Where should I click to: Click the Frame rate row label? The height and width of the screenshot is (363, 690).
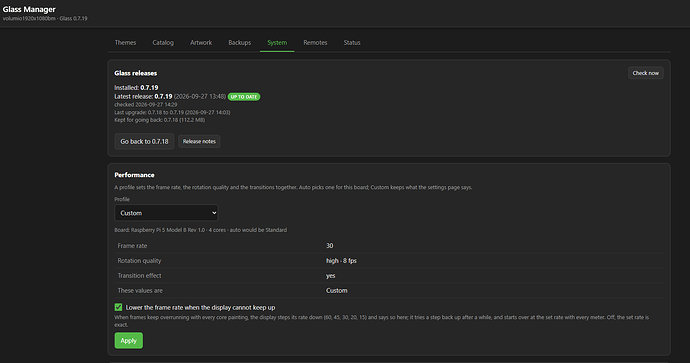tap(132, 246)
